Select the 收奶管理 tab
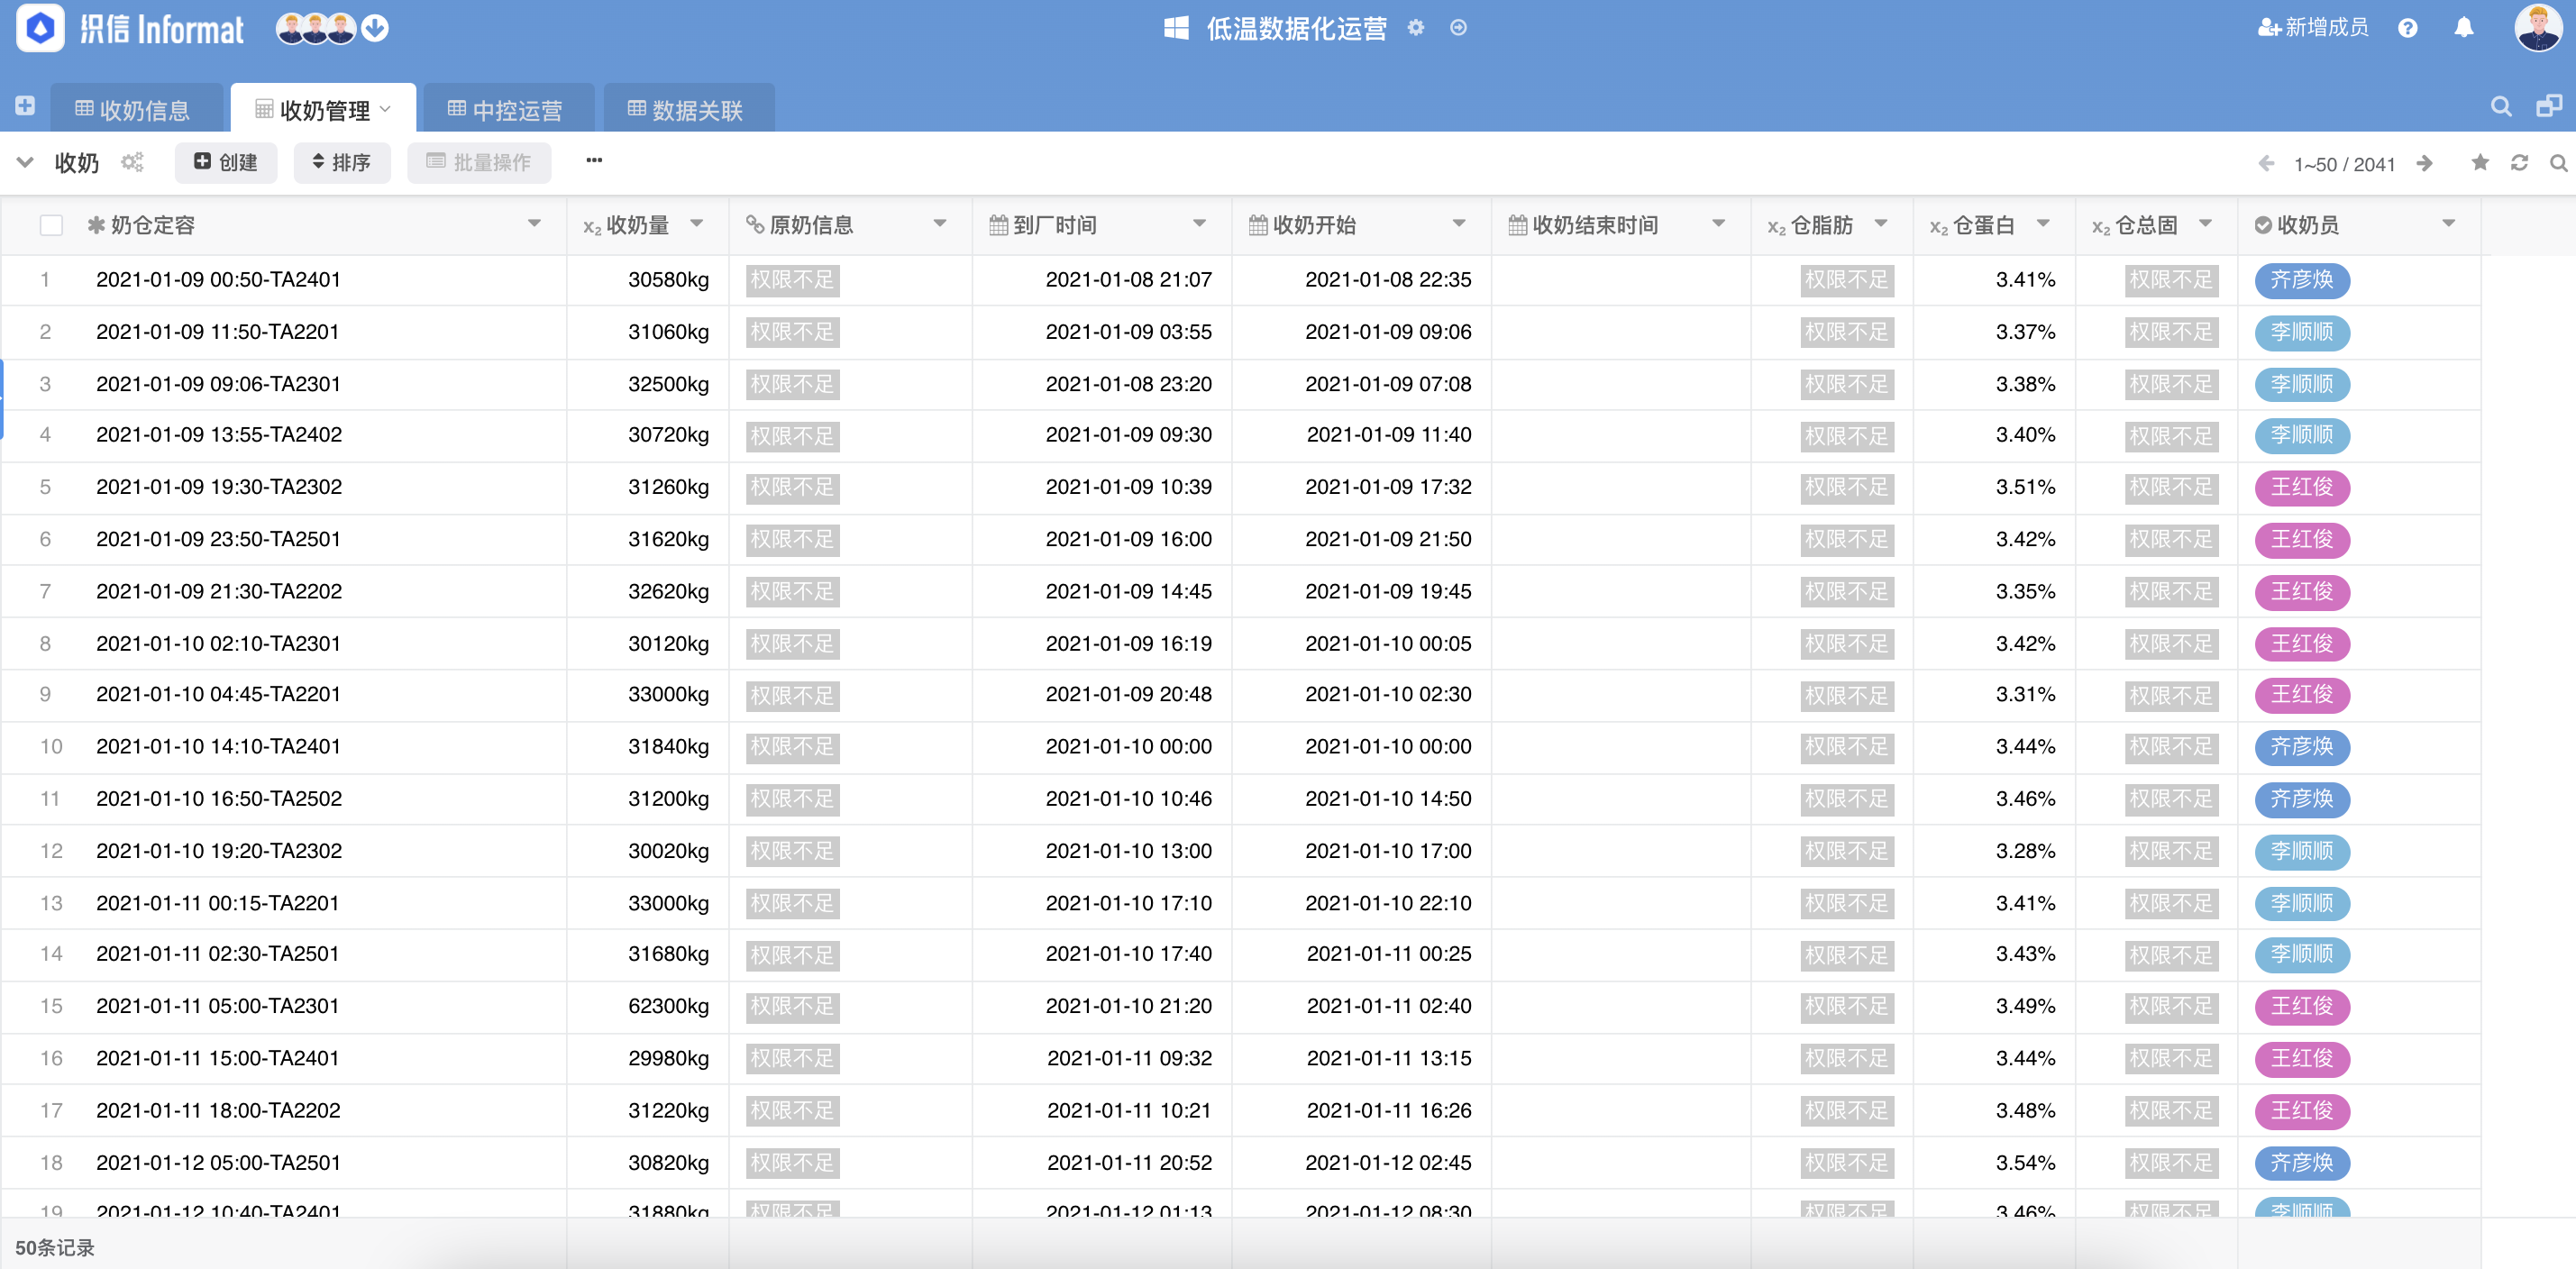Viewport: 2576px width, 1269px height. tap(322, 108)
